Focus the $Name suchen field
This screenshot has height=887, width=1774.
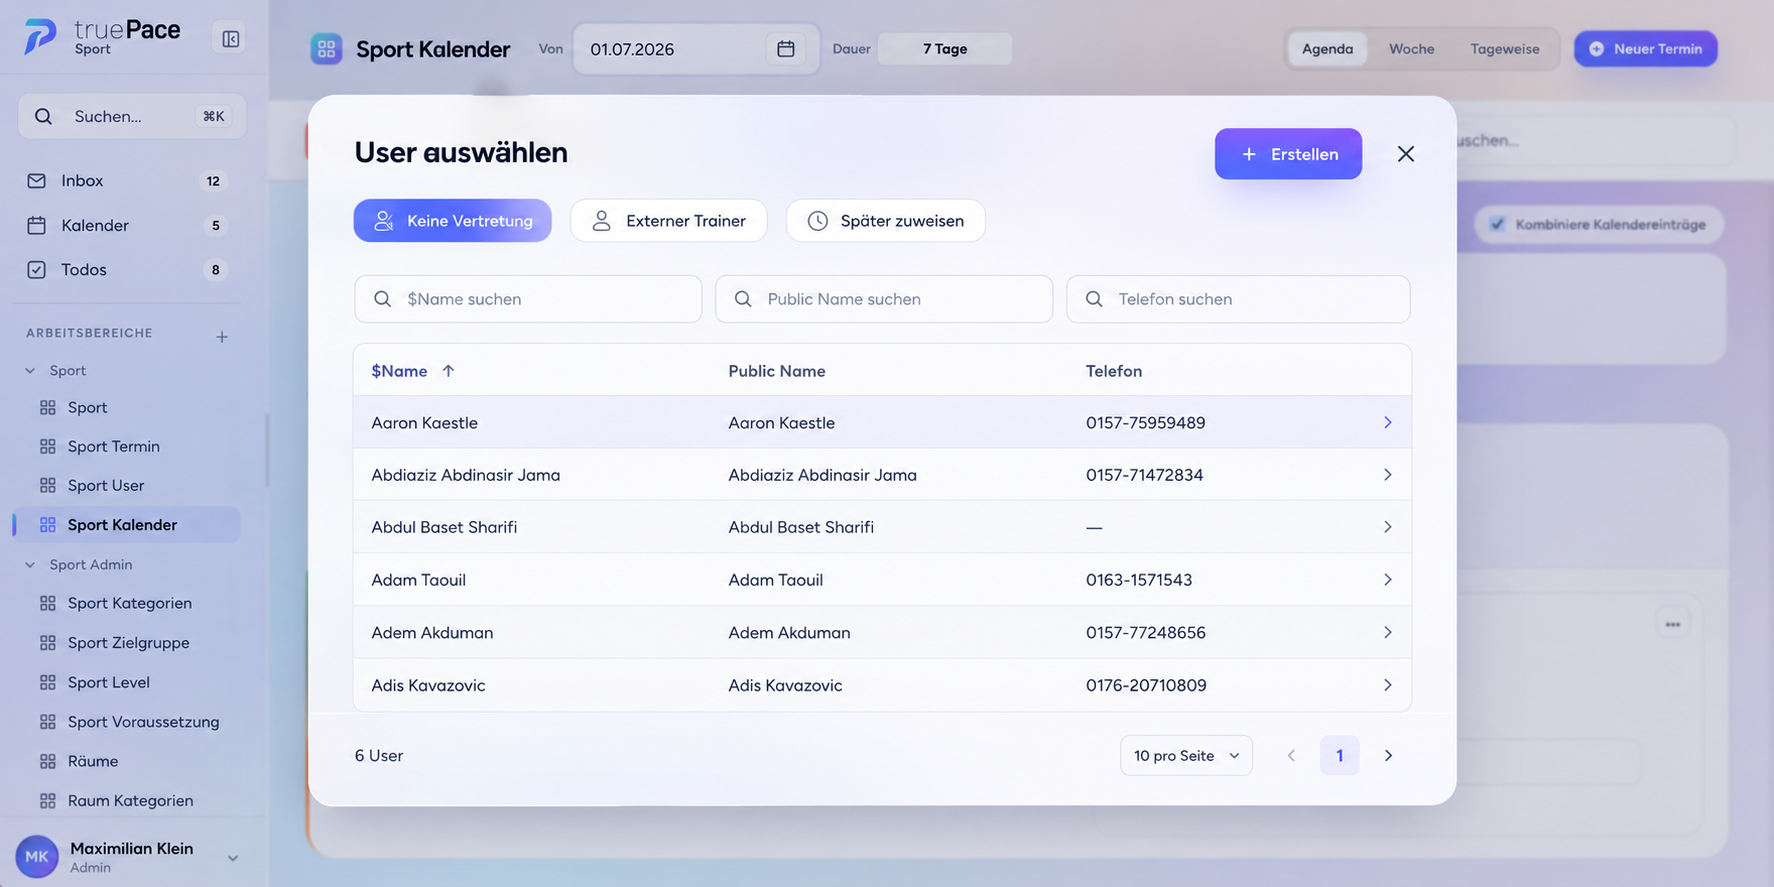pos(528,299)
